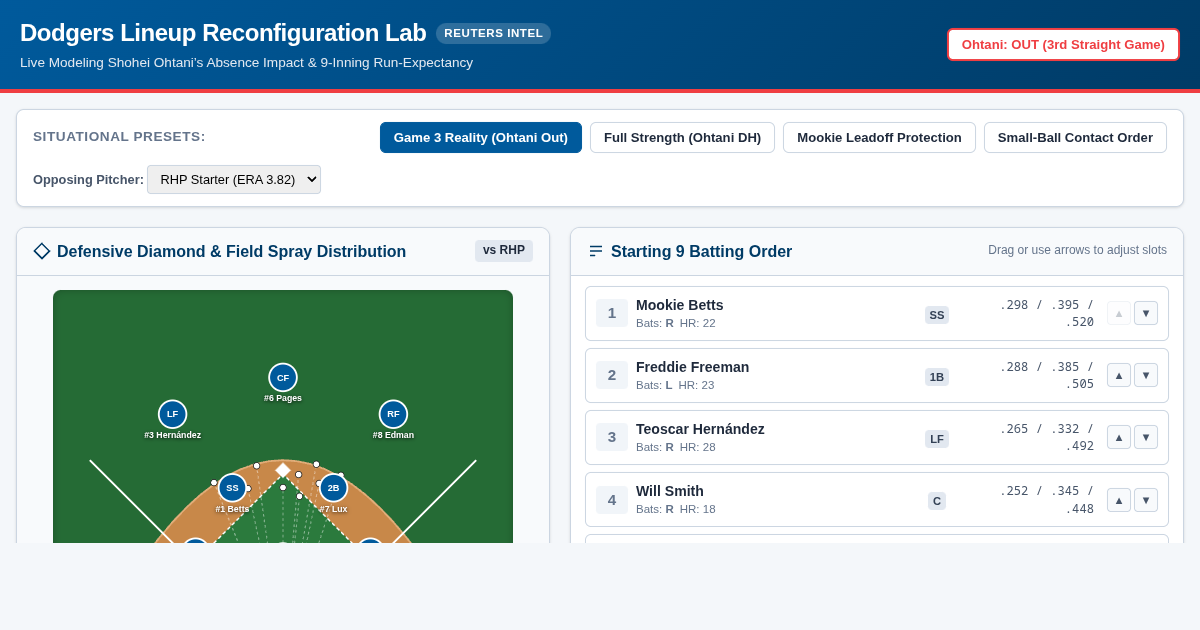The height and width of the screenshot is (630, 1200).
Task: Open the Opposing Pitcher dropdown
Action: tap(234, 180)
